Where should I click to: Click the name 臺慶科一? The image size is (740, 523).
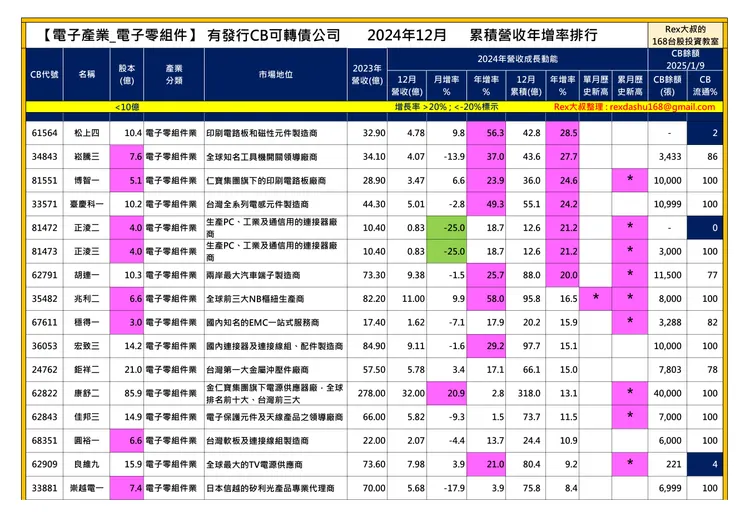pyautogui.click(x=87, y=204)
